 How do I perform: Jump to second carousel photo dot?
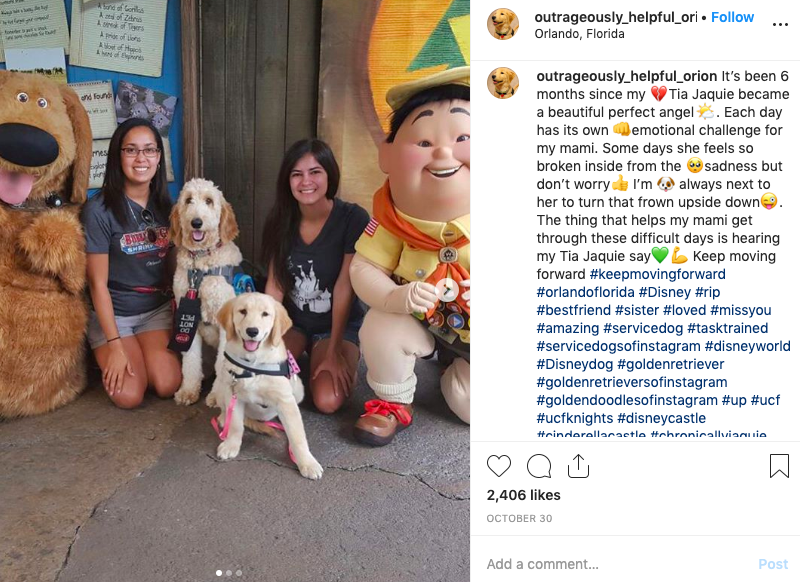click(229, 573)
